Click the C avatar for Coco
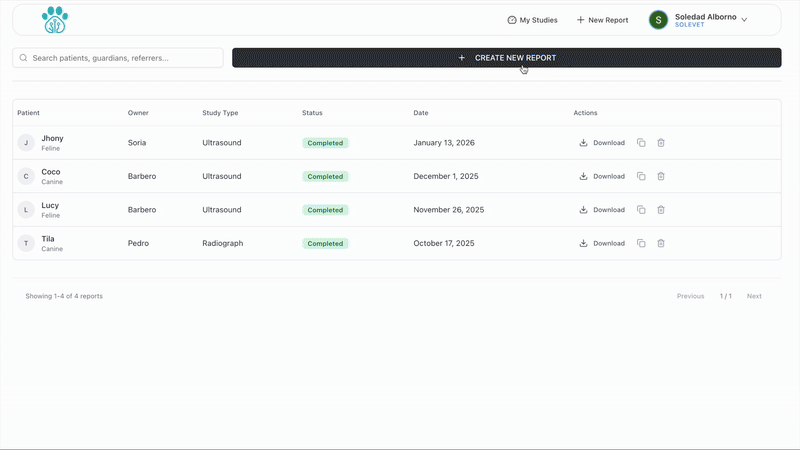800x450 pixels. (x=26, y=177)
